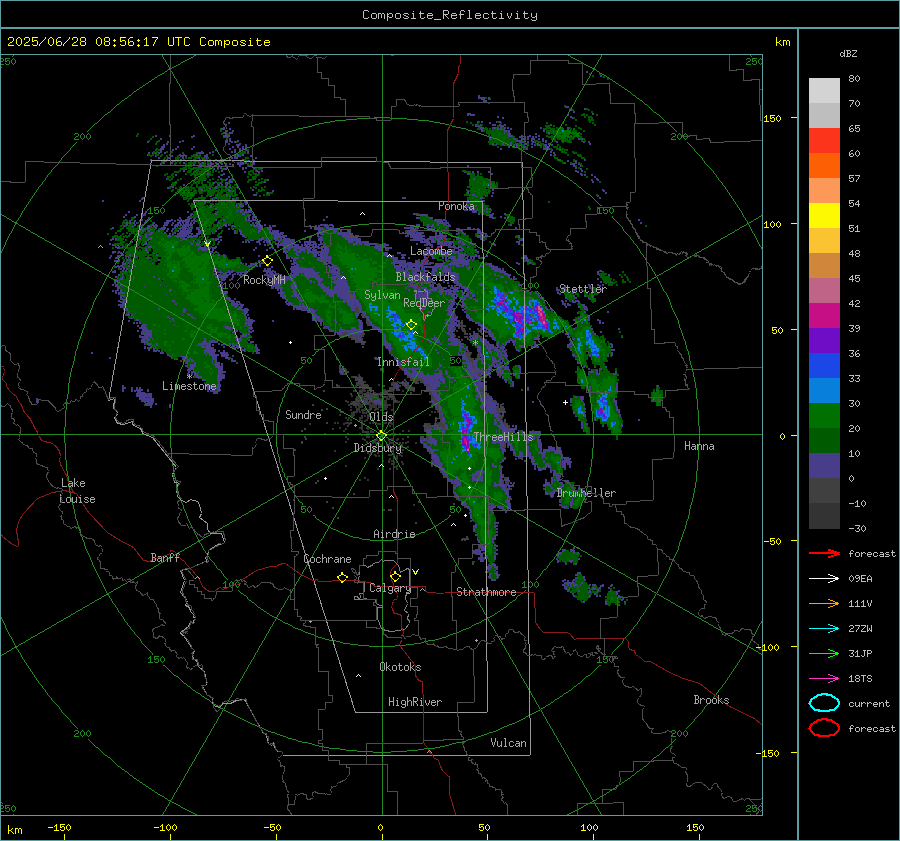The height and width of the screenshot is (841, 900).
Task: Pick the -30 to -10 dBZ dark gray swatch
Action: (x=824, y=516)
